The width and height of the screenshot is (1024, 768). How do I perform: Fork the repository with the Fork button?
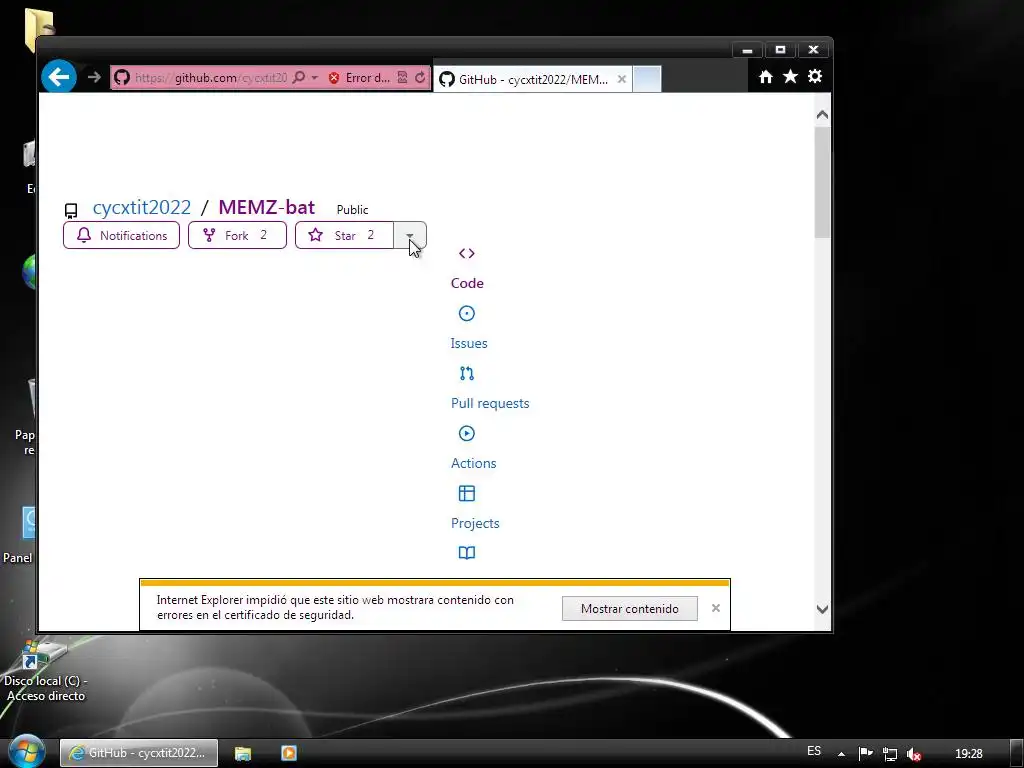[237, 235]
